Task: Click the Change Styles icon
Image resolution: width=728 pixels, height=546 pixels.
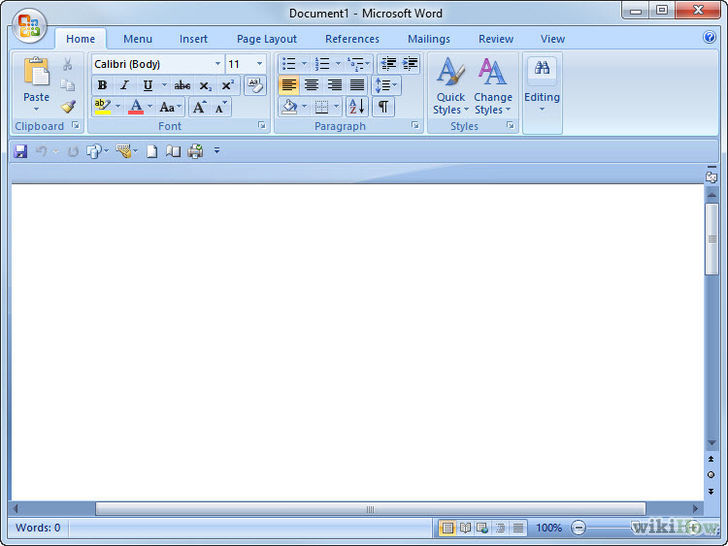Action: (492, 72)
